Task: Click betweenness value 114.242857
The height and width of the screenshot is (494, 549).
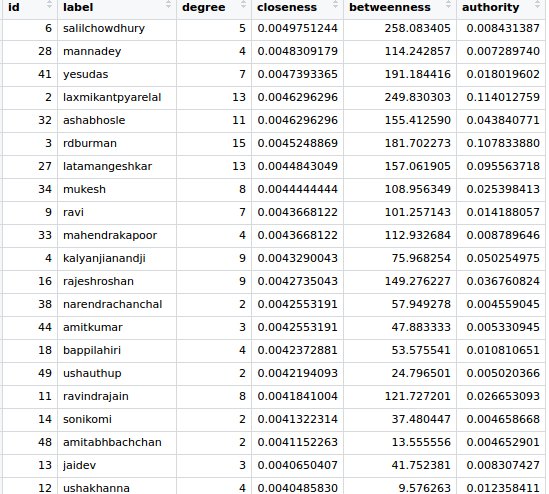Action: [x=418, y=51]
